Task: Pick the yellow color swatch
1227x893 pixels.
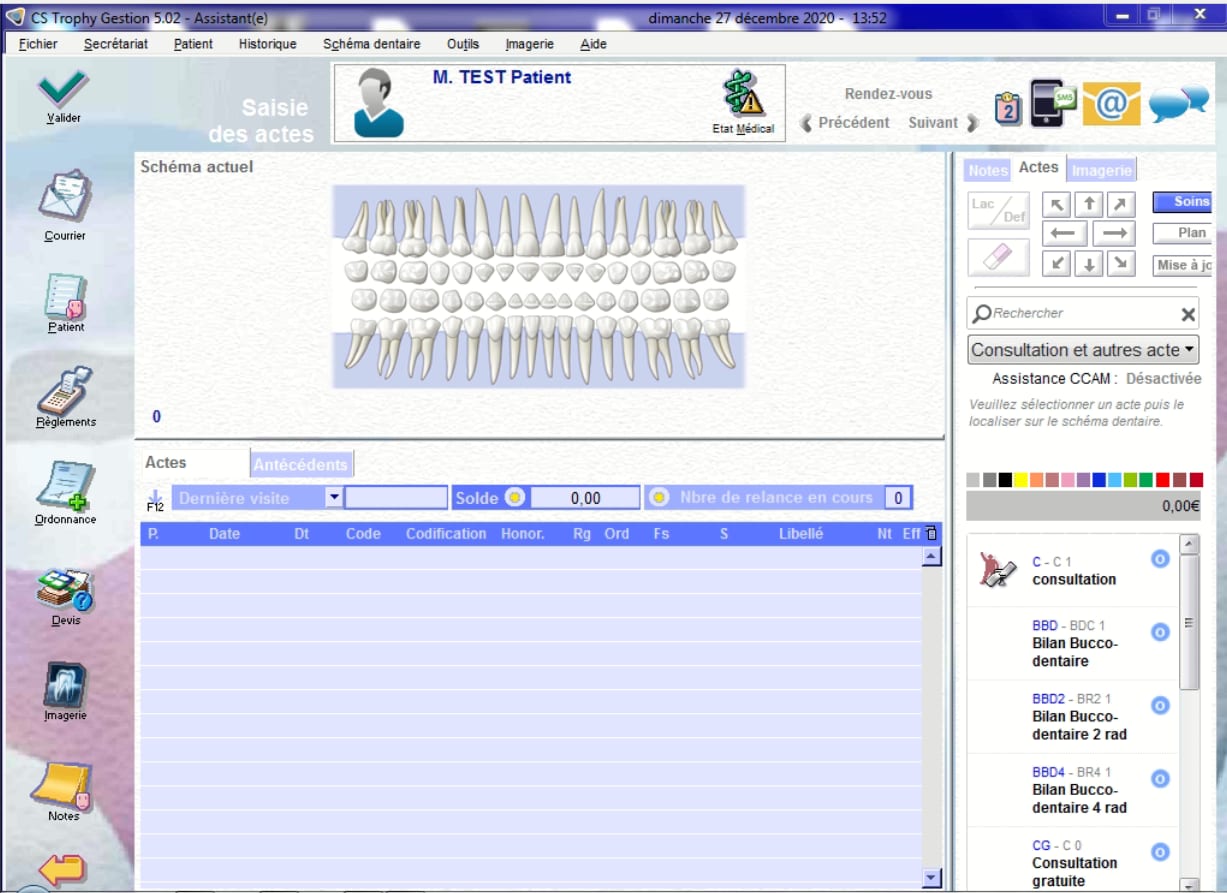Action: (1021, 480)
